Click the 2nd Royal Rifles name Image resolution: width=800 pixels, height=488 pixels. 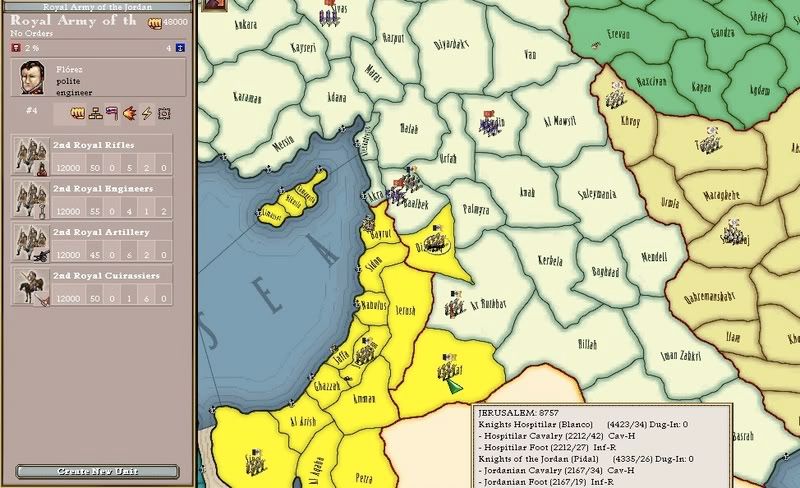pos(94,145)
